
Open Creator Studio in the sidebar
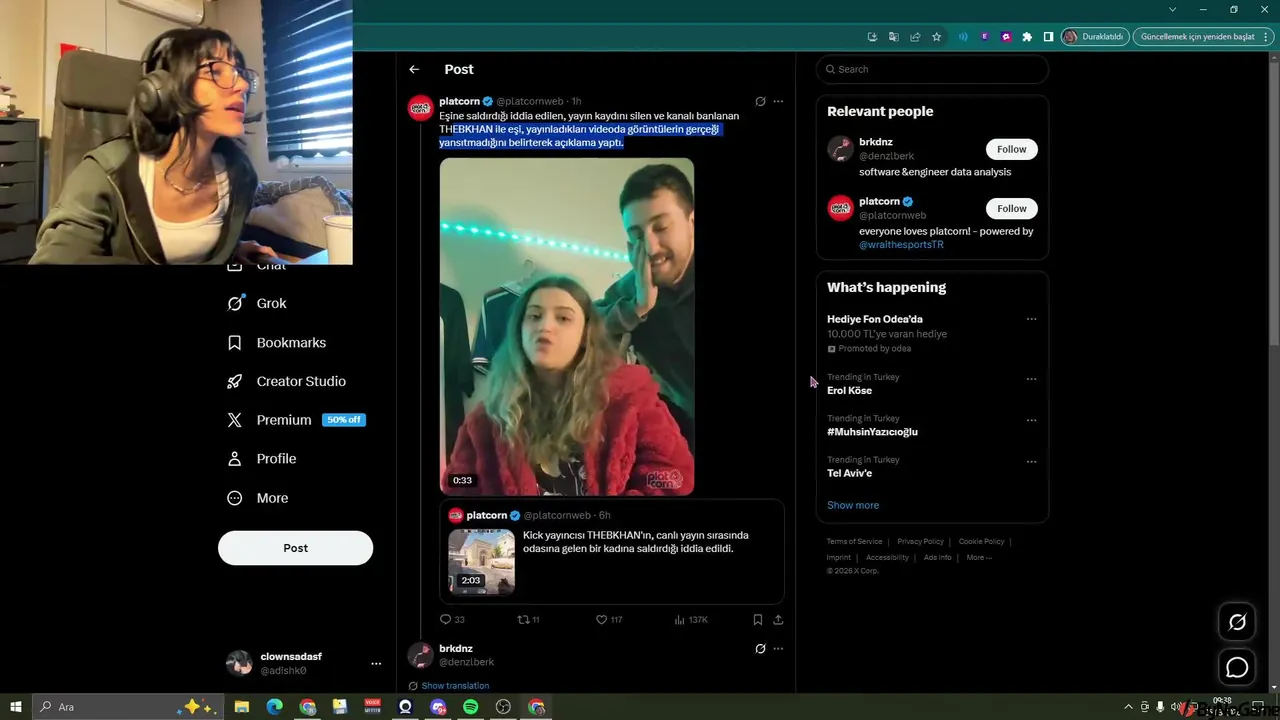[x=287, y=381]
